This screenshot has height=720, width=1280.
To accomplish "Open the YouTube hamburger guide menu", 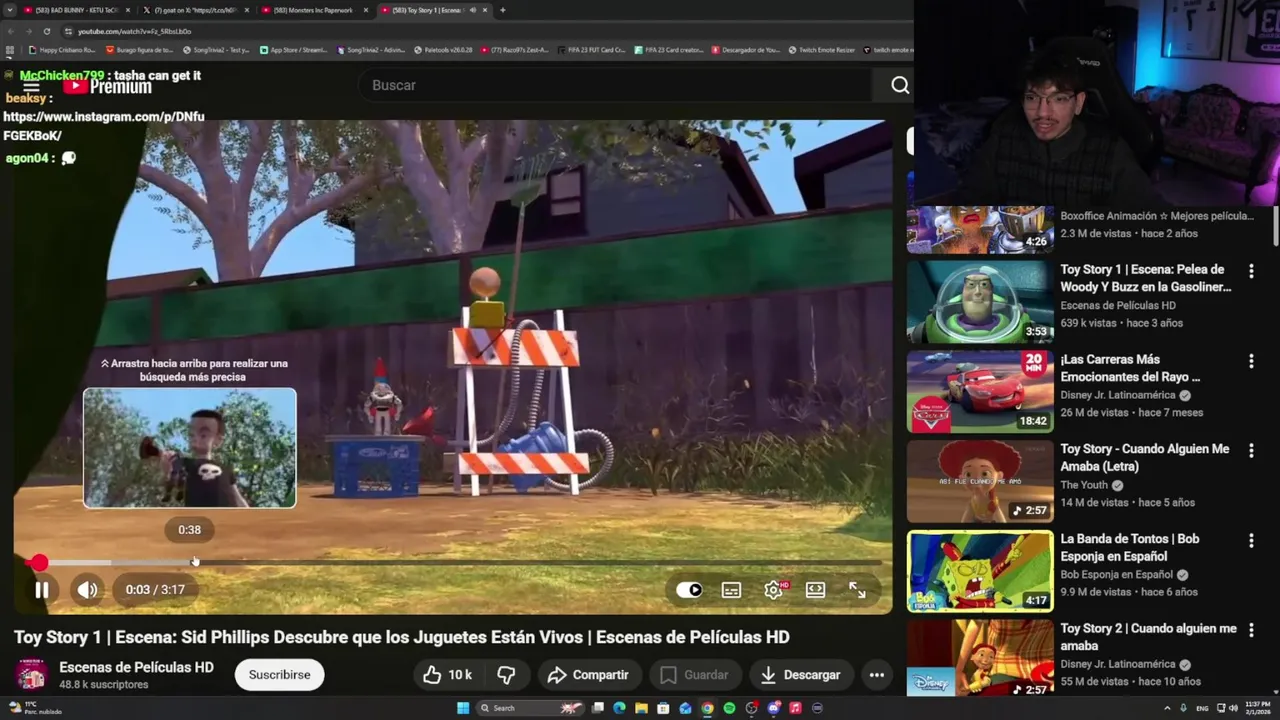I will coord(31,87).
